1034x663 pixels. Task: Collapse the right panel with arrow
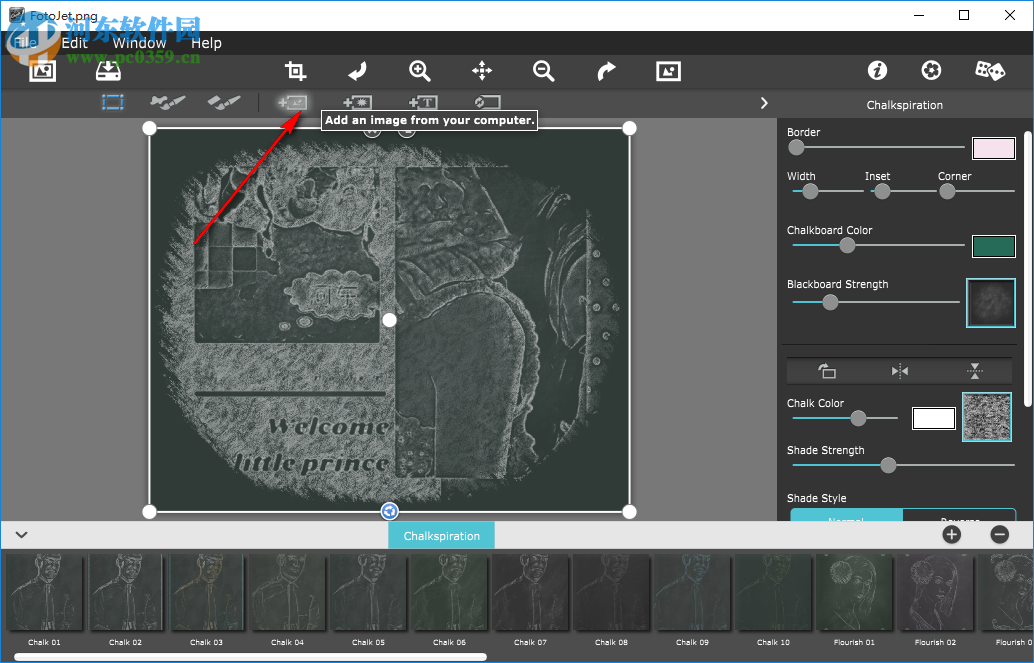click(764, 103)
